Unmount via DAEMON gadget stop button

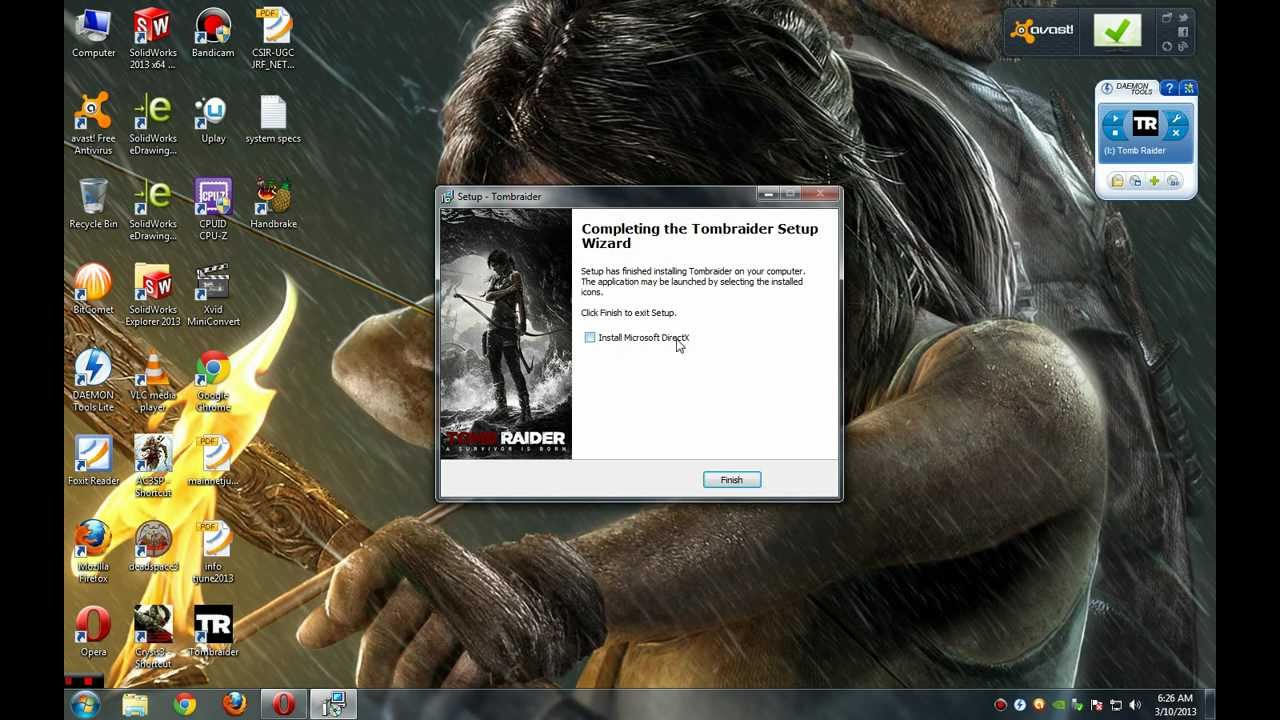[x=1116, y=133]
